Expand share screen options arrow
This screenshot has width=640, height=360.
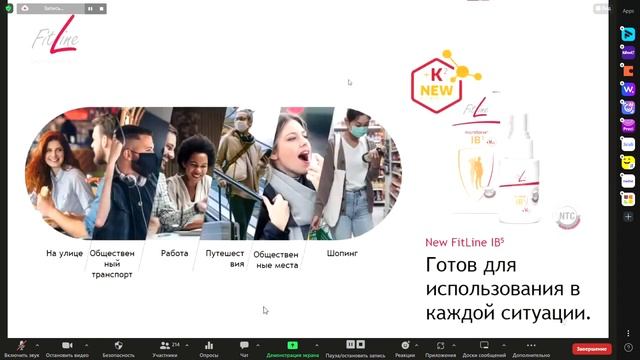tap(317, 345)
